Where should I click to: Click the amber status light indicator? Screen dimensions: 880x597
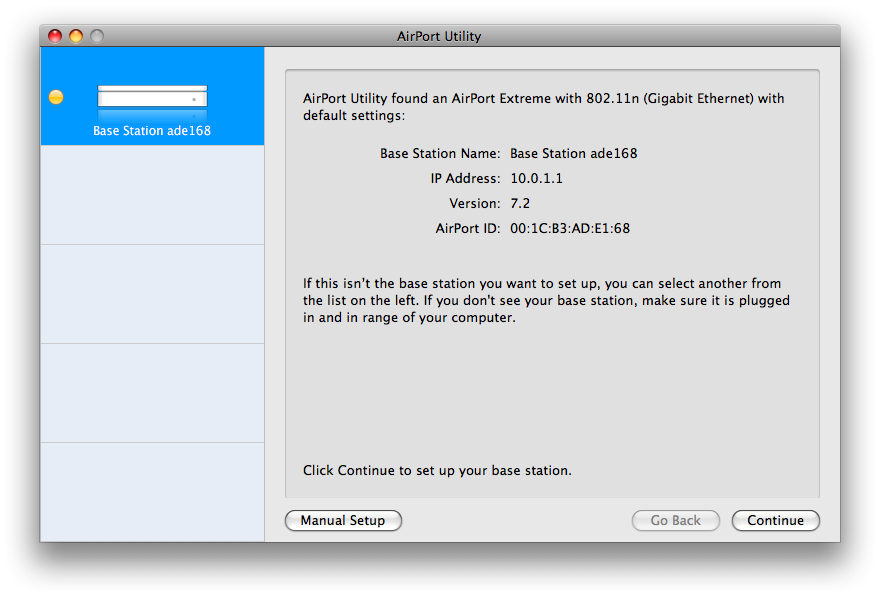pos(56,97)
